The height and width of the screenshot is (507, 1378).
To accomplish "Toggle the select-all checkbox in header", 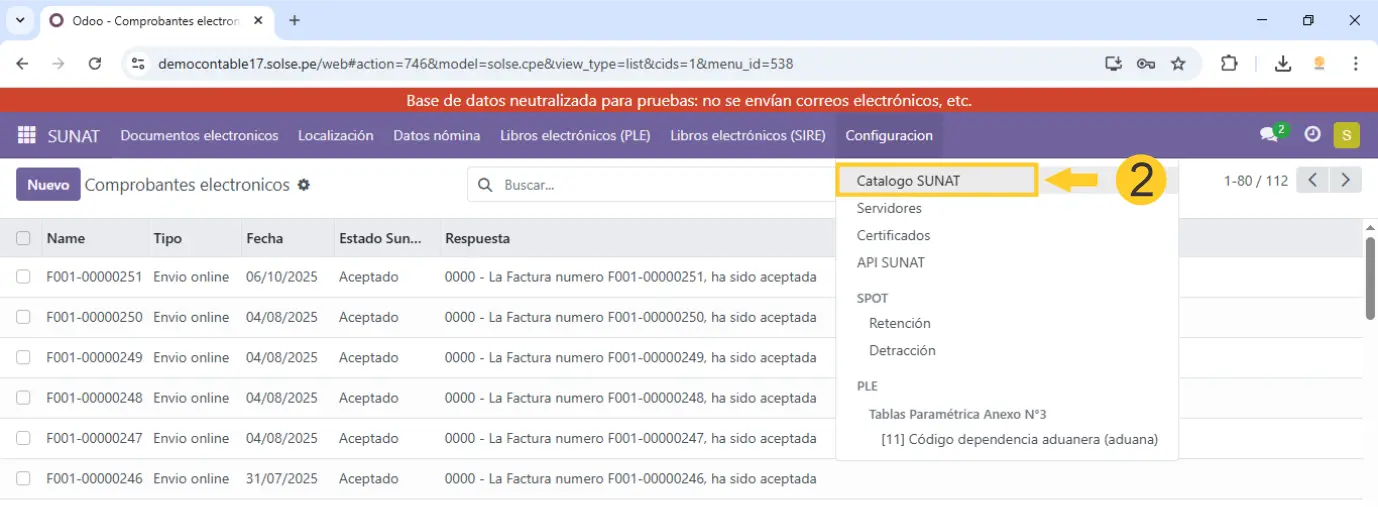I will tap(23, 239).
